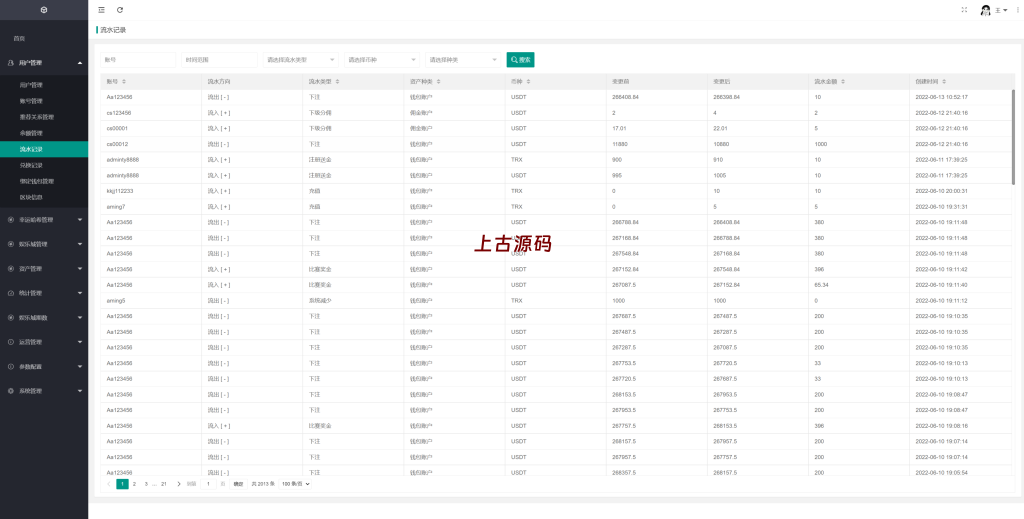
Task: Click the cube logo above the sidebar
Action: (x=44, y=10)
